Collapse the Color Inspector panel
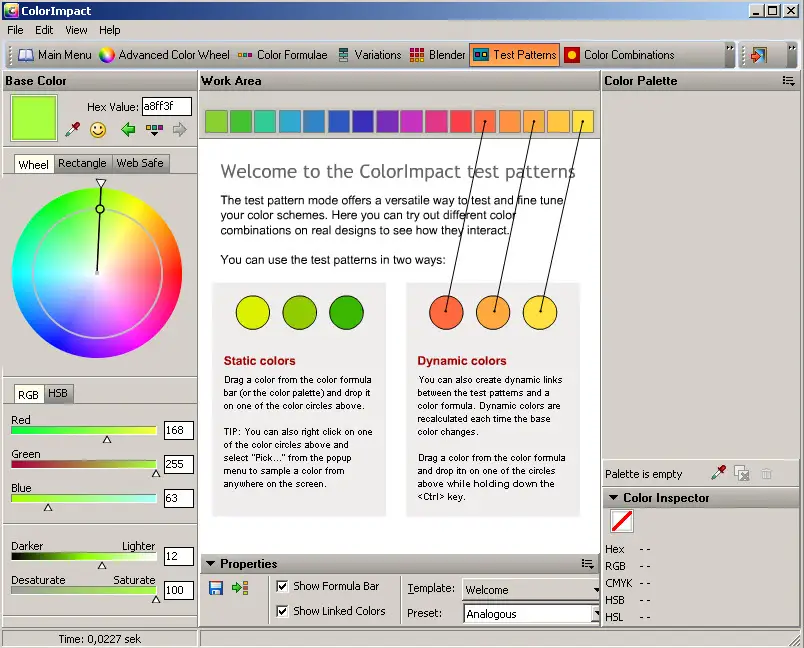 [x=613, y=497]
